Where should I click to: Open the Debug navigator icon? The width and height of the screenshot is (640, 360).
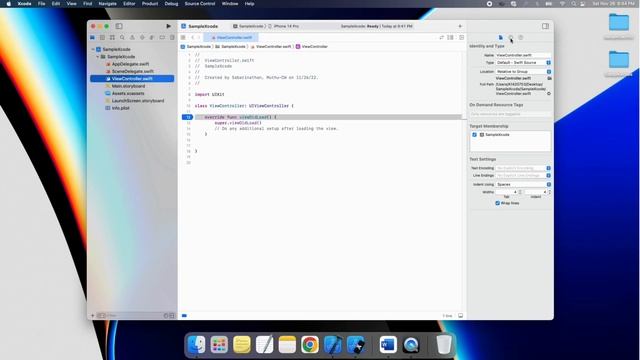click(x=152, y=38)
